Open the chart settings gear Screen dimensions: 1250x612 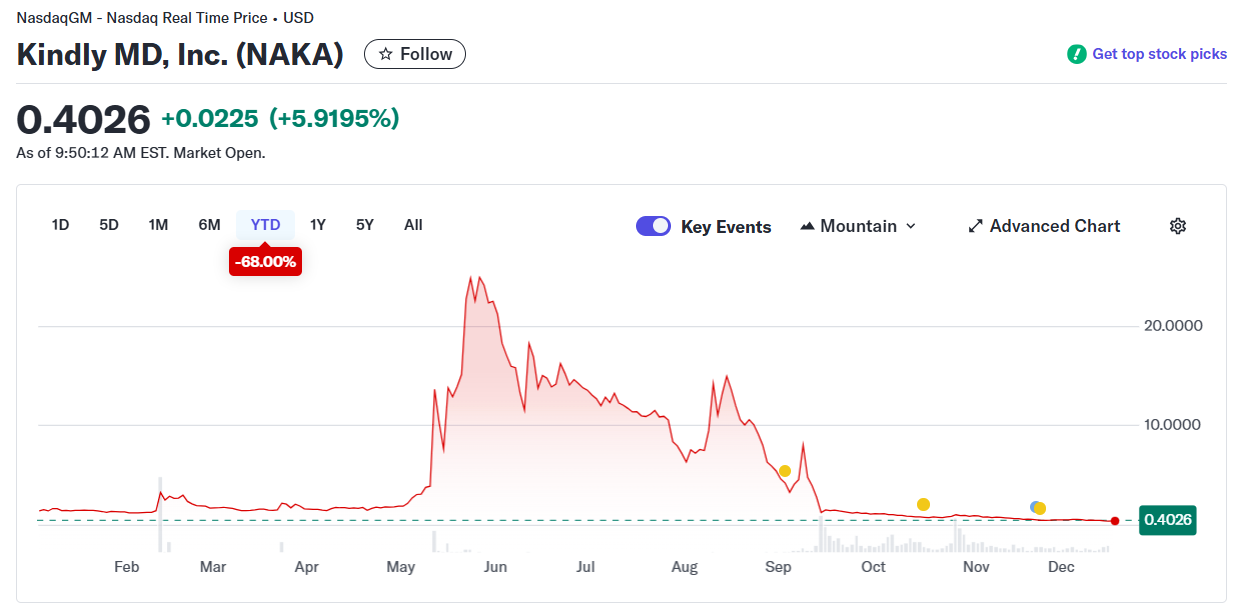coord(1178,226)
